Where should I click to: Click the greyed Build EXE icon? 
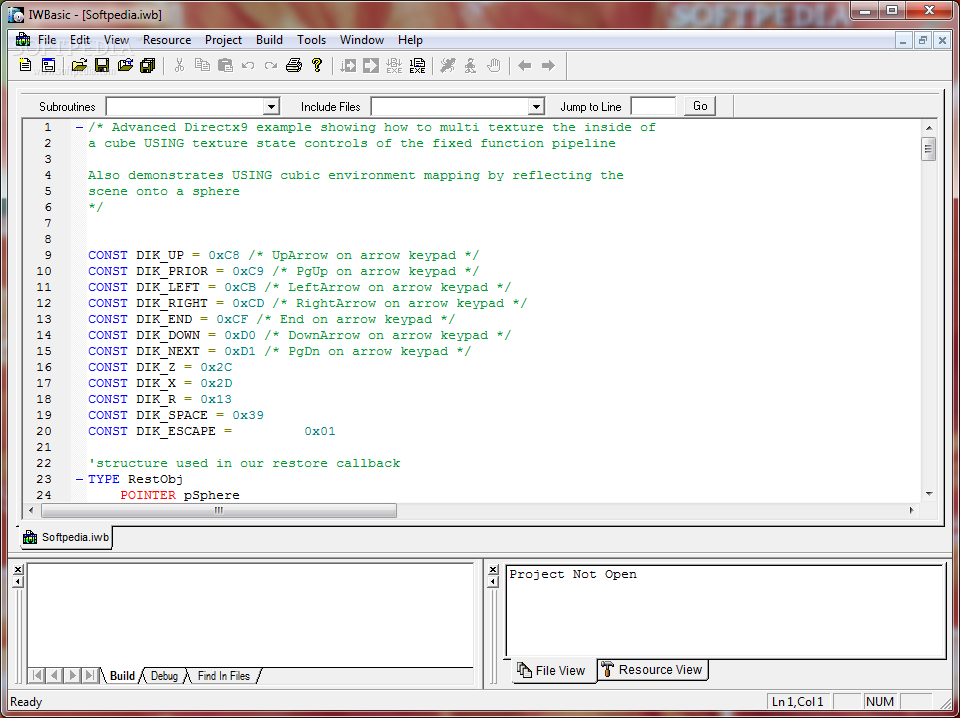coord(394,65)
